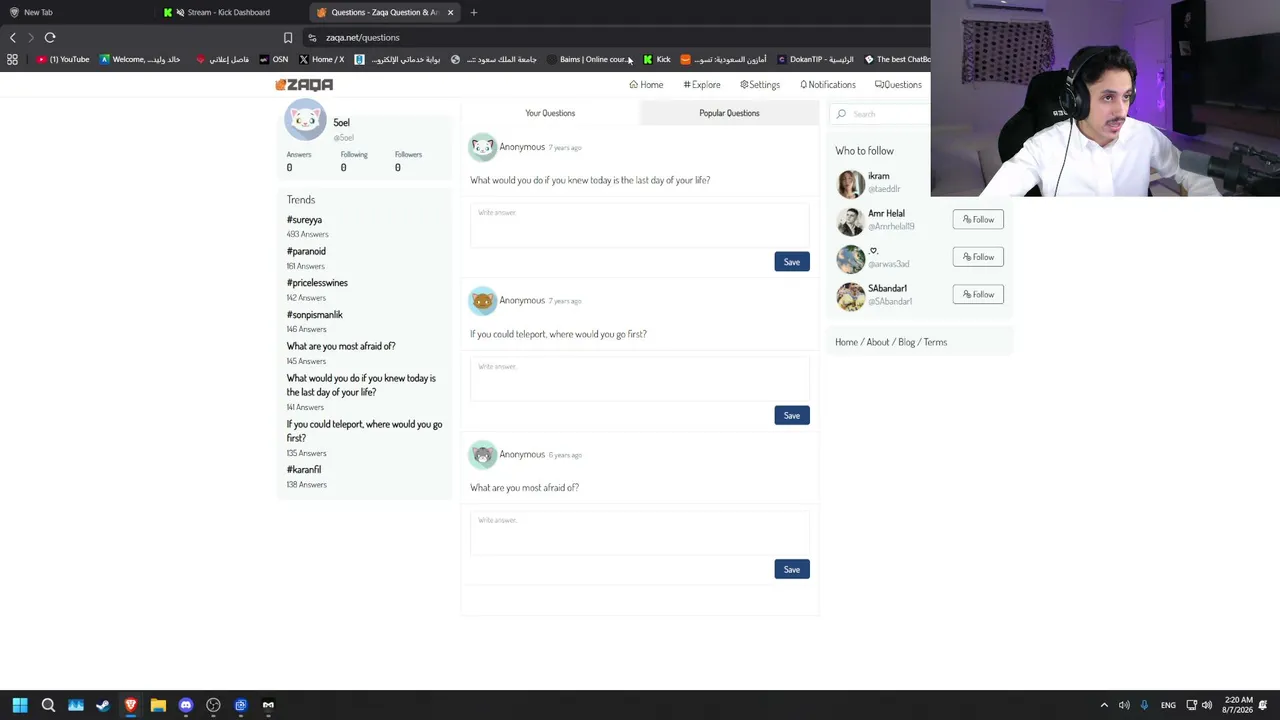
Task: Open trend 'What are you most afraid of?'
Action: (x=341, y=346)
